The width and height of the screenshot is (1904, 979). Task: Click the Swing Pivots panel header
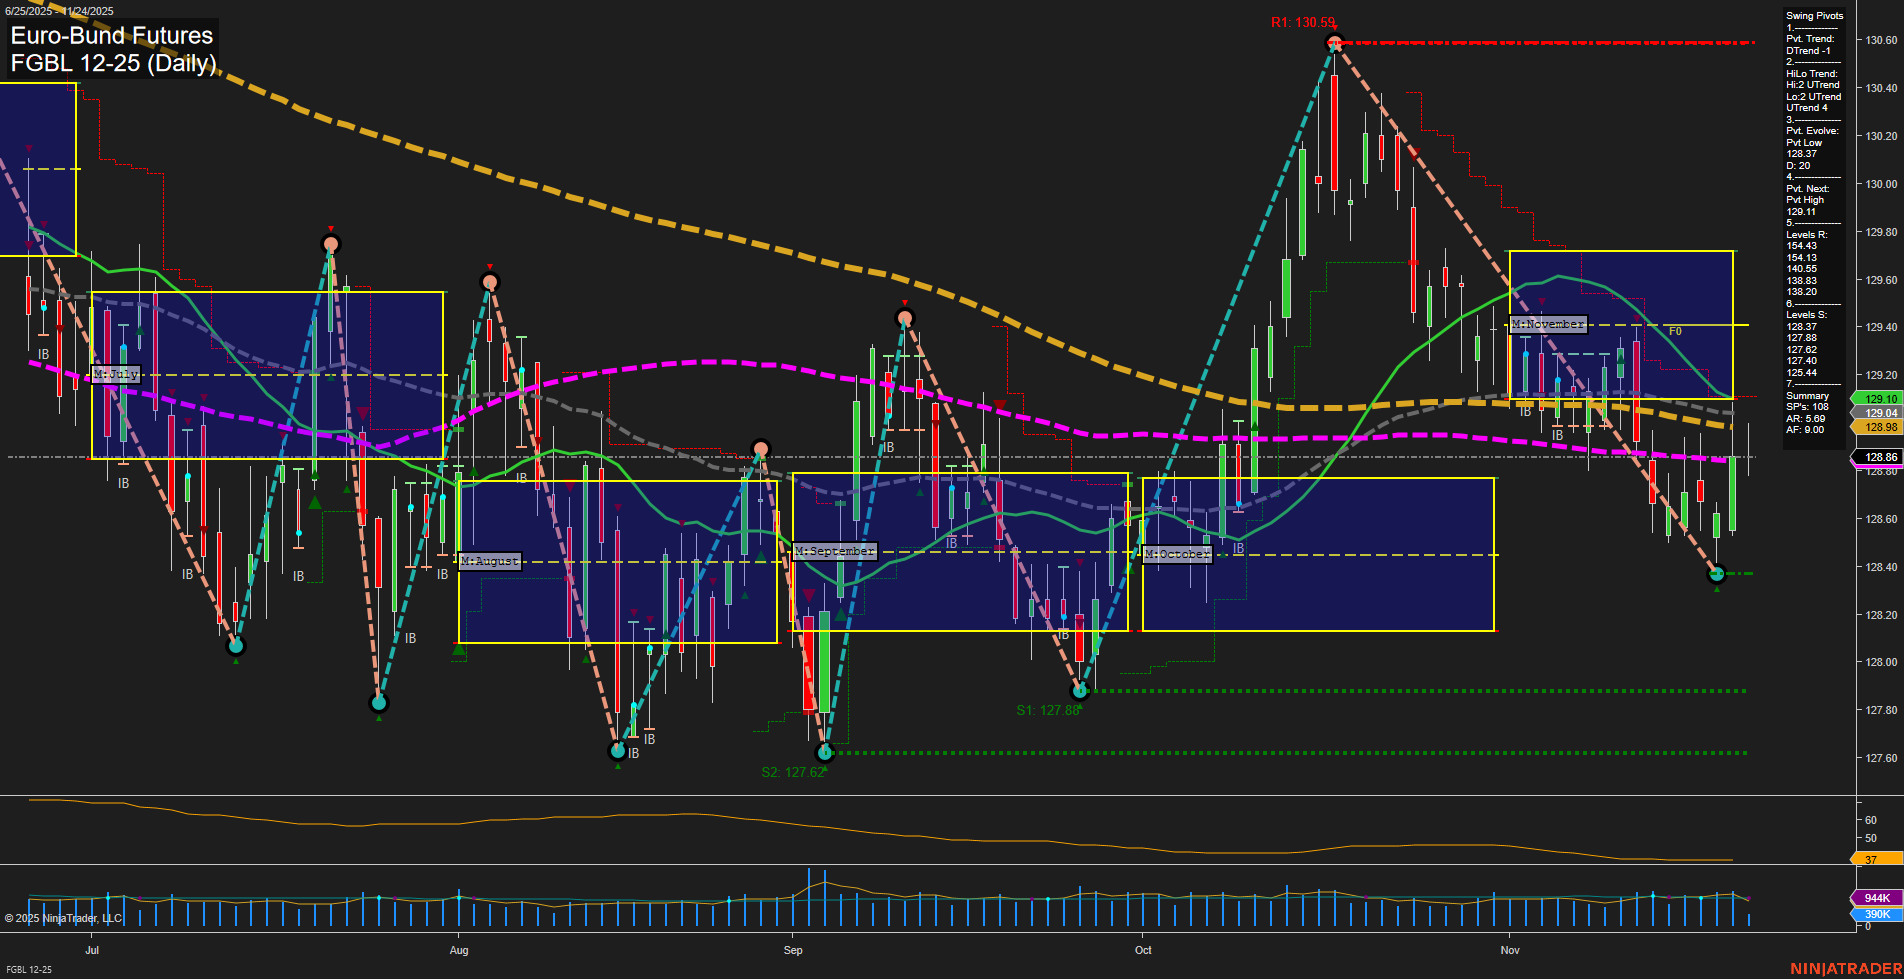1814,16
